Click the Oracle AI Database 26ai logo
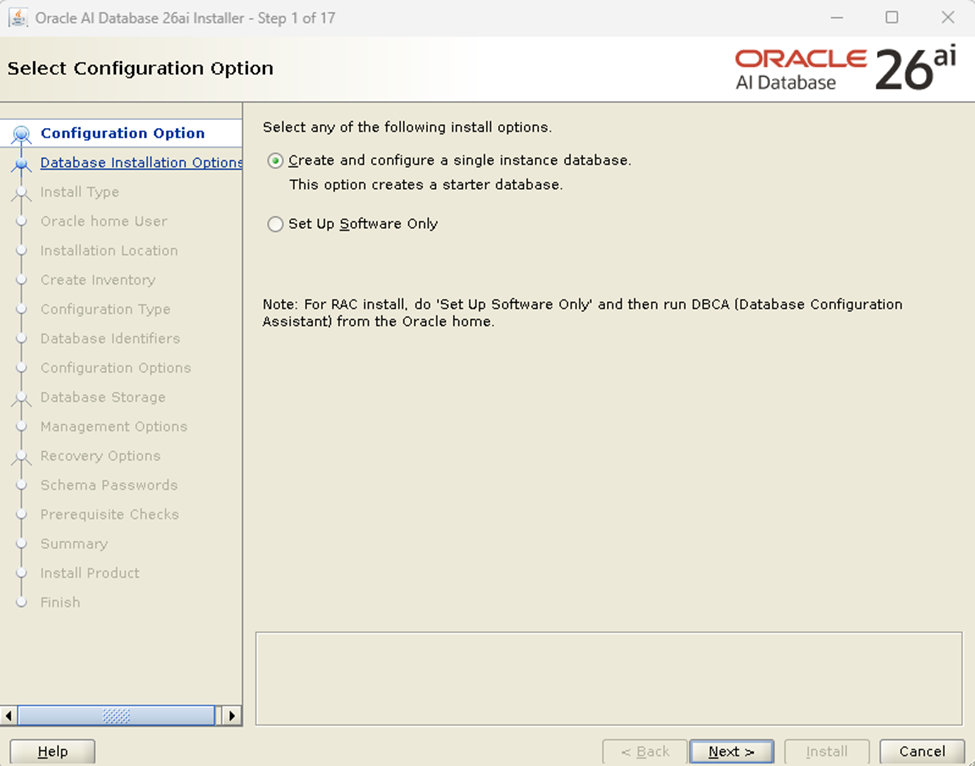The width and height of the screenshot is (975, 766). click(845, 69)
